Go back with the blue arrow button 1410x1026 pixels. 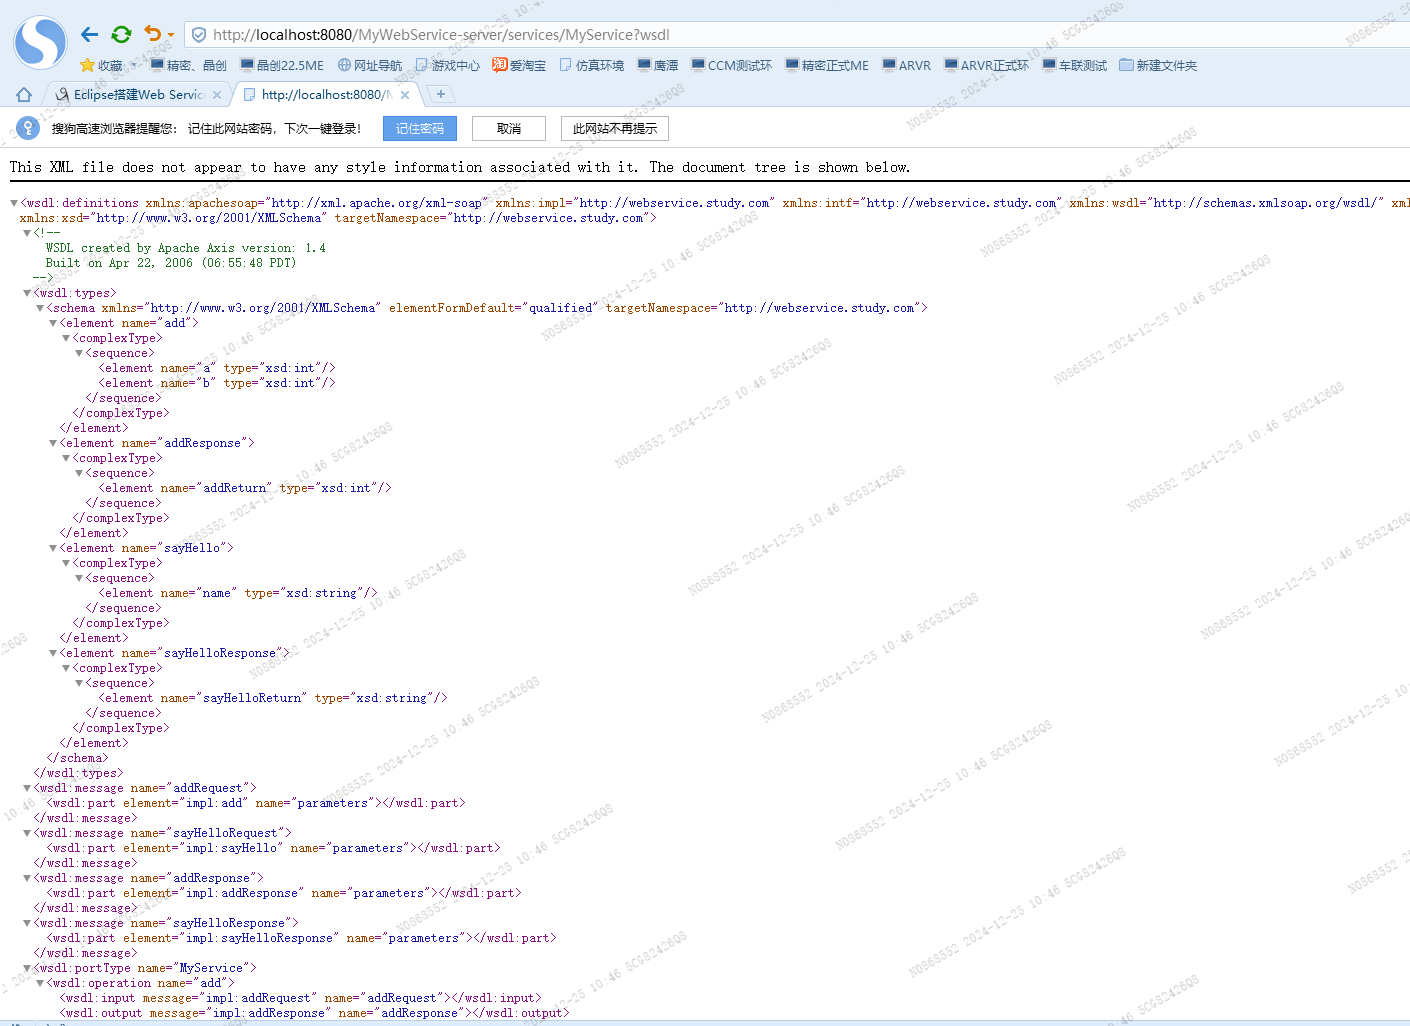tap(90, 35)
